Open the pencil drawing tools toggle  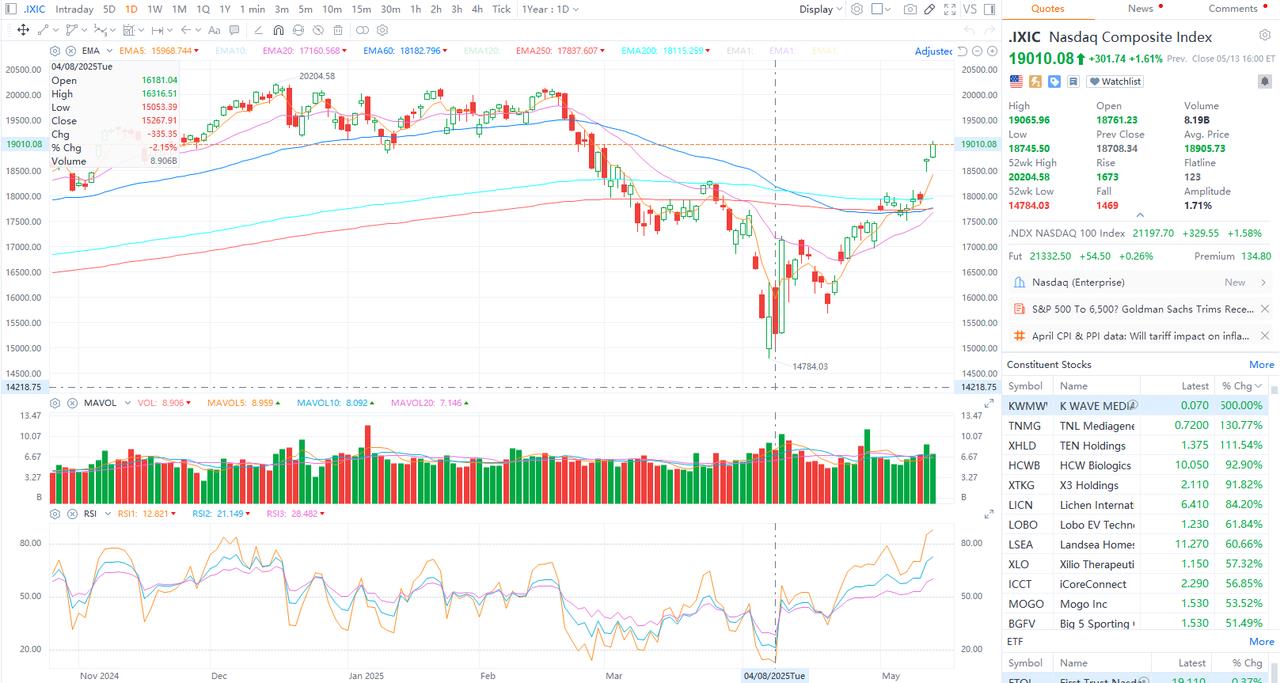(x=929, y=9)
